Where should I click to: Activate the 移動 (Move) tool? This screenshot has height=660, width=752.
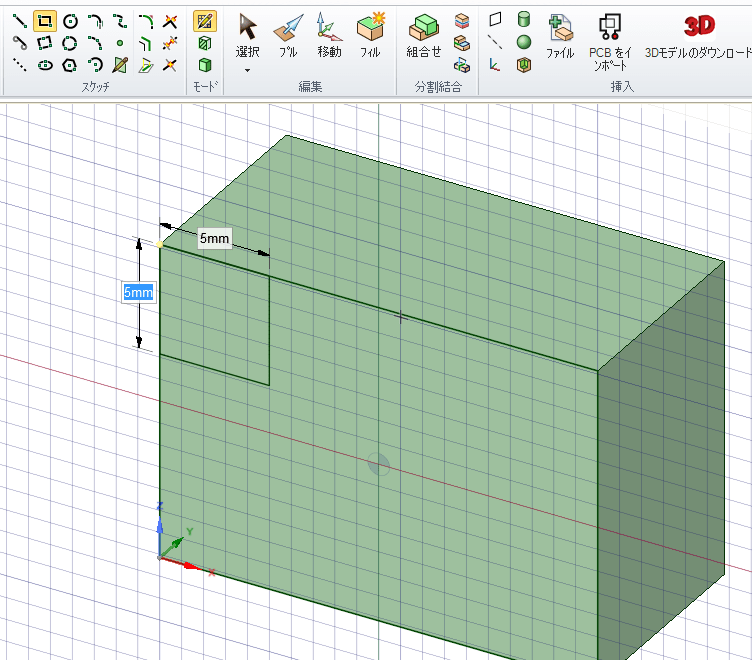[329, 36]
